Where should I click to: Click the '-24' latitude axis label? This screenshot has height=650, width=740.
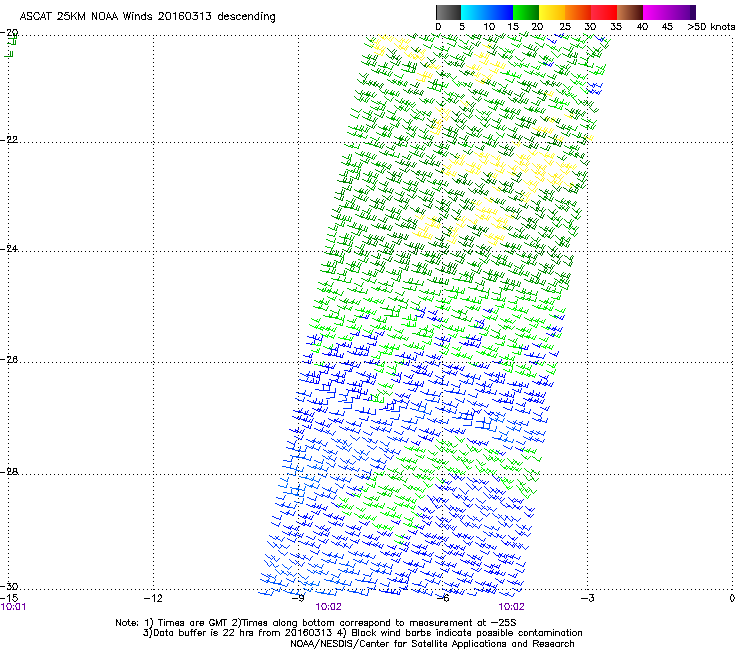tap(9, 248)
